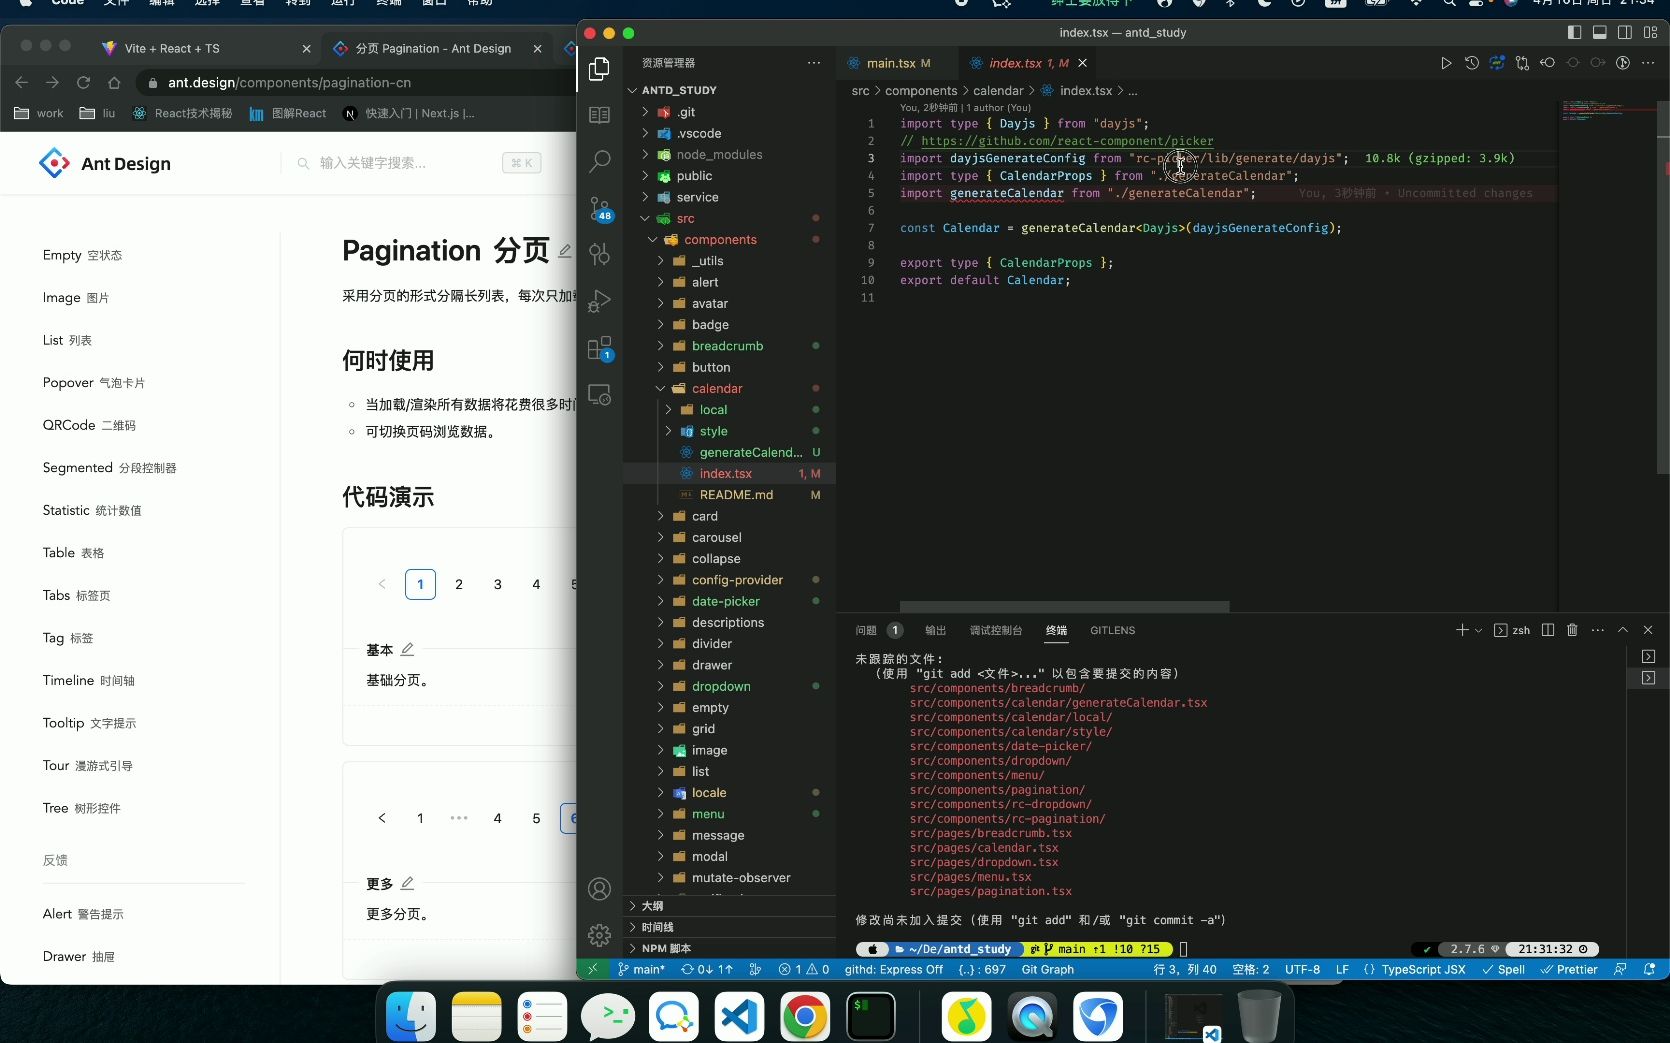Toggle githd Express Off in status bar

[x=894, y=969]
